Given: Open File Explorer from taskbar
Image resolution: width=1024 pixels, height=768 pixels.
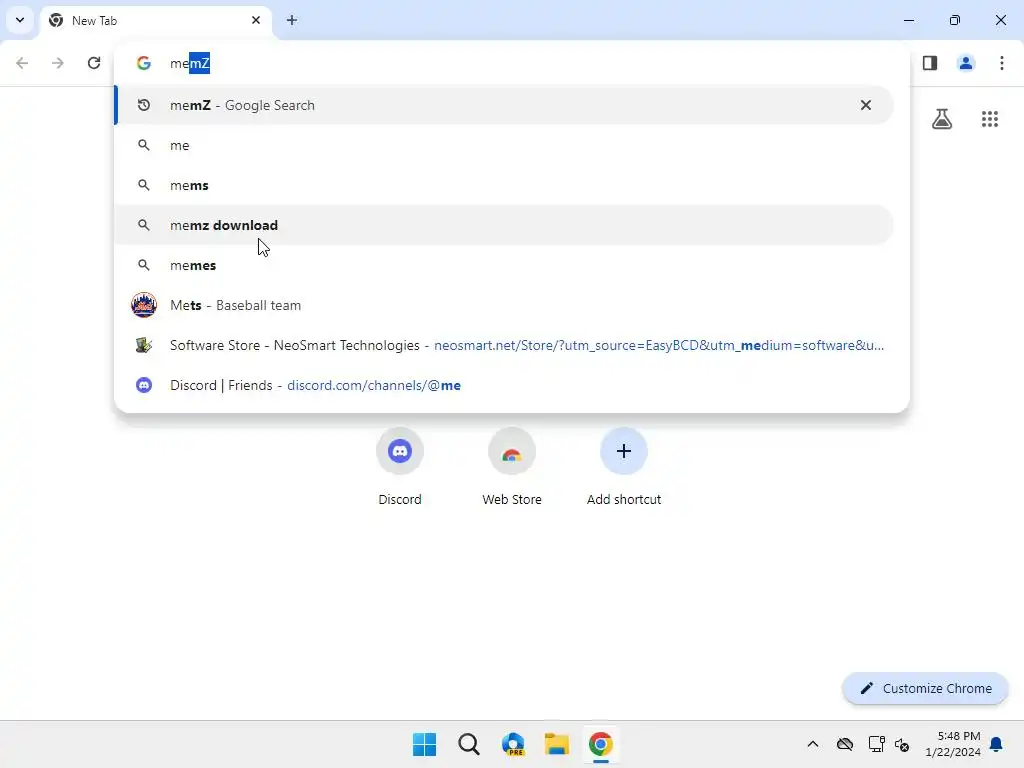Looking at the screenshot, I should 557,744.
